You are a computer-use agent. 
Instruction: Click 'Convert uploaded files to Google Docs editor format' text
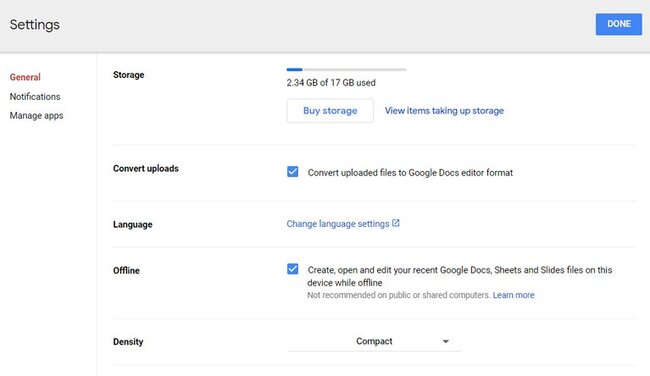click(410, 173)
